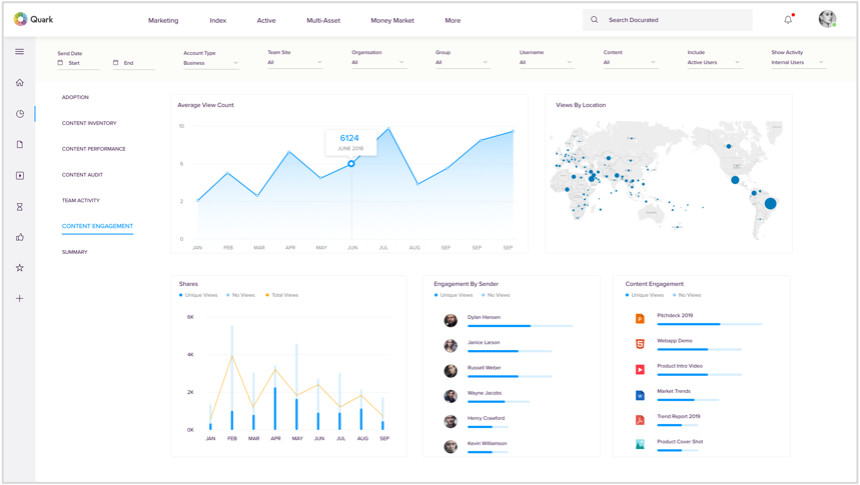Toggle Unique Views legend in Content Engagement card
Image resolution: width=860 pixels, height=485 pixels.
[x=645, y=295]
